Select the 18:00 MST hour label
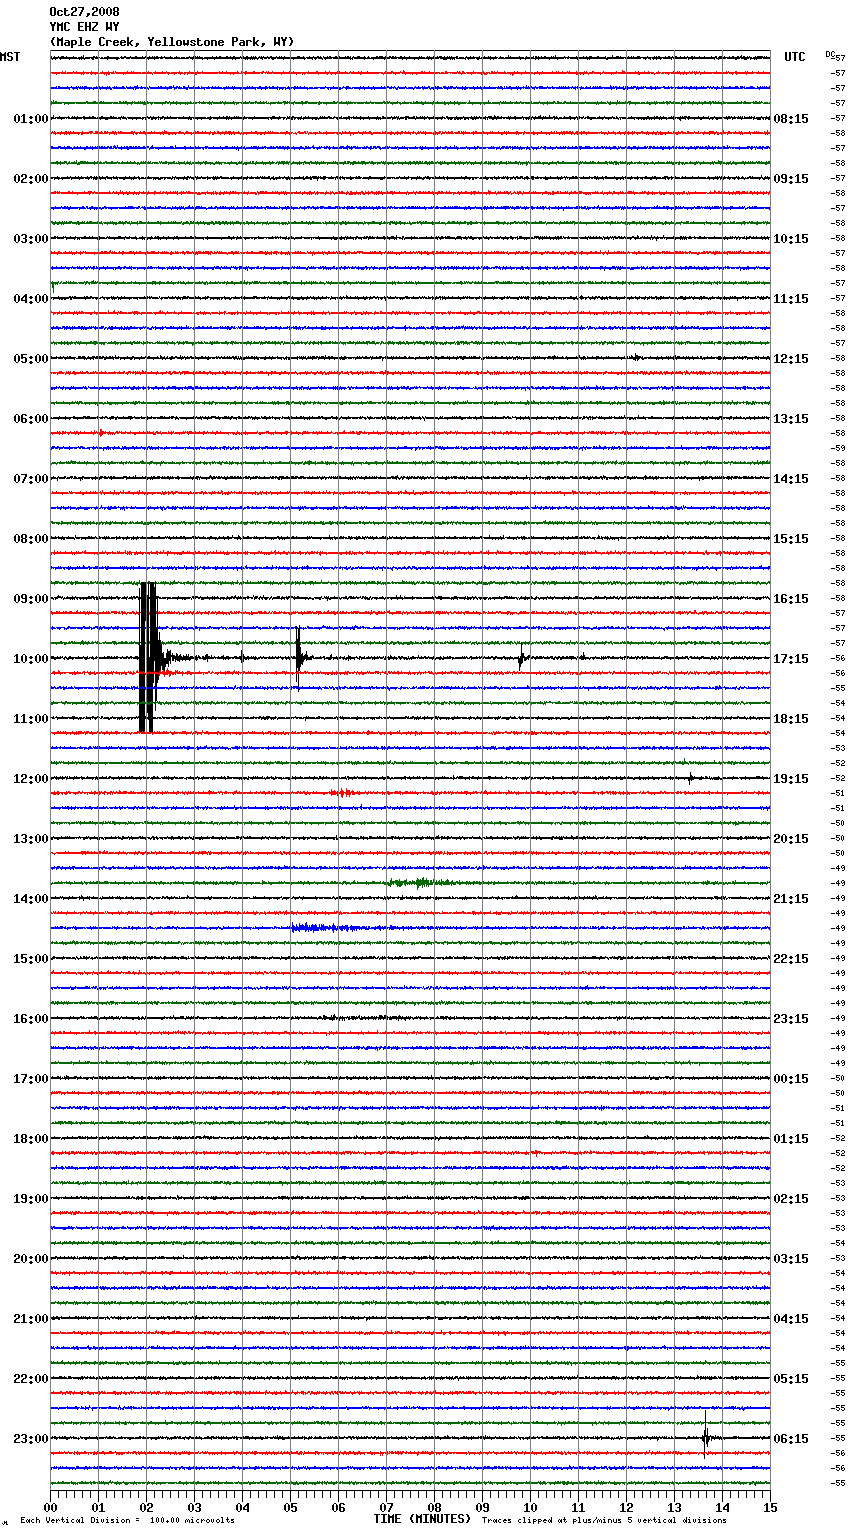 [30, 1139]
